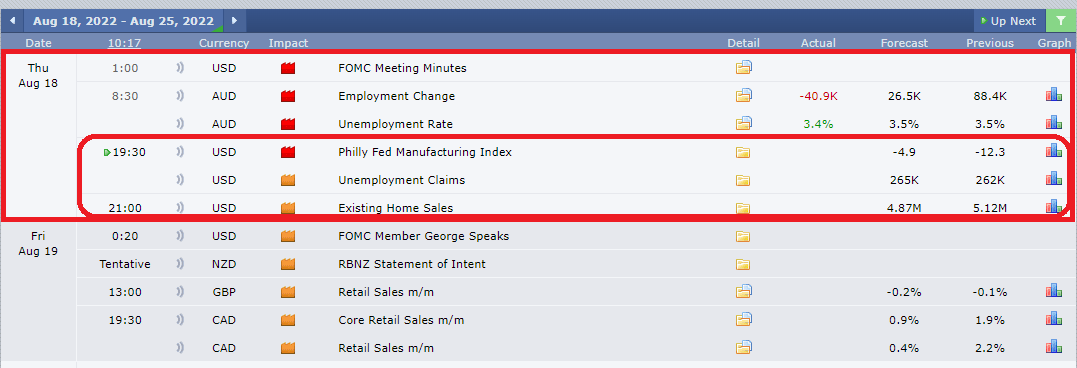
Task: Toggle sound alert for CAD Core Retail Sales
Action: pos(181,320)
